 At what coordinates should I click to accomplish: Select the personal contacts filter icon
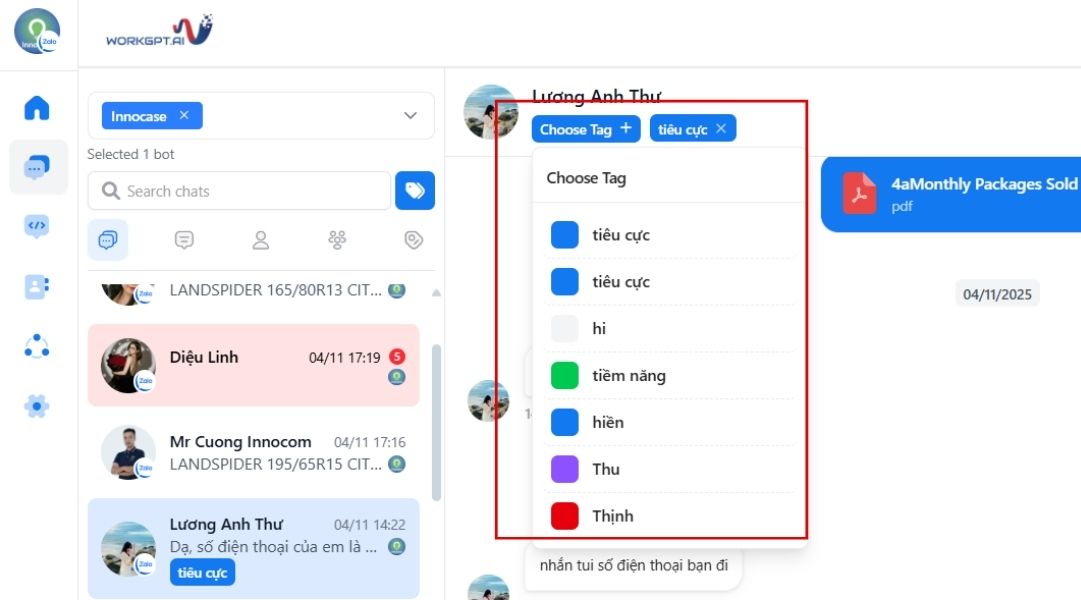pos(260,240)
